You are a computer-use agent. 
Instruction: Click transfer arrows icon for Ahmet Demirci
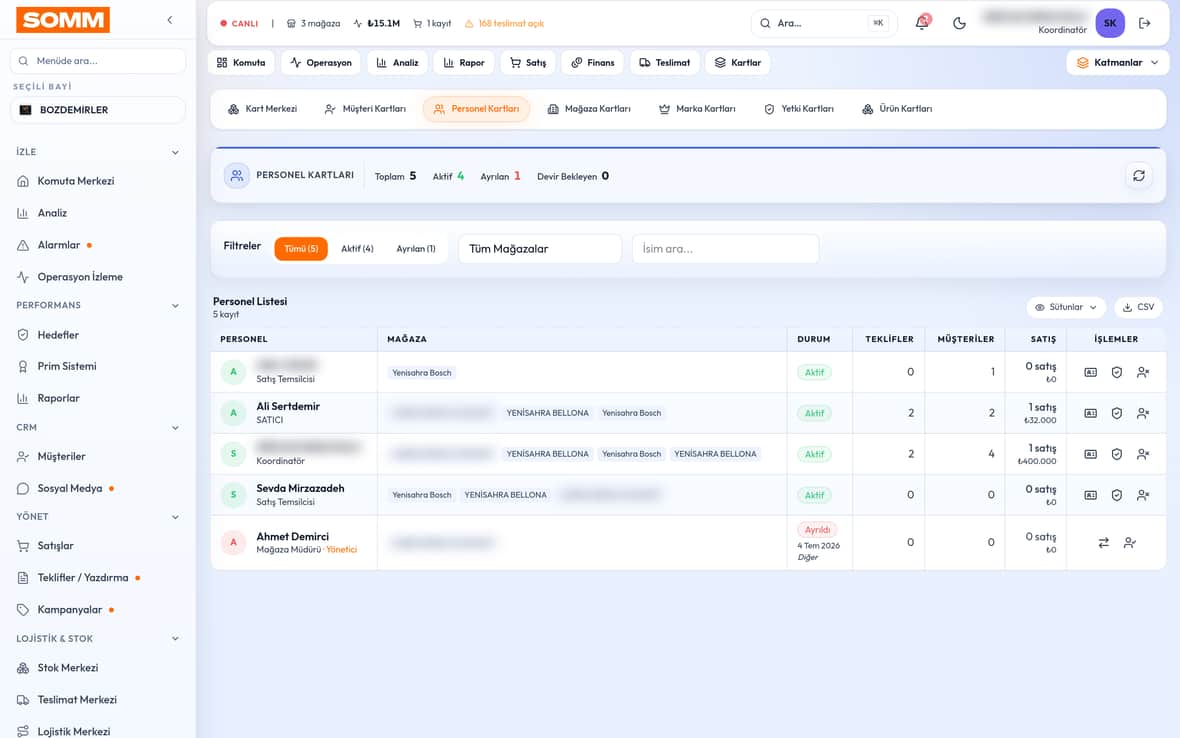[x=1103, y=542]
